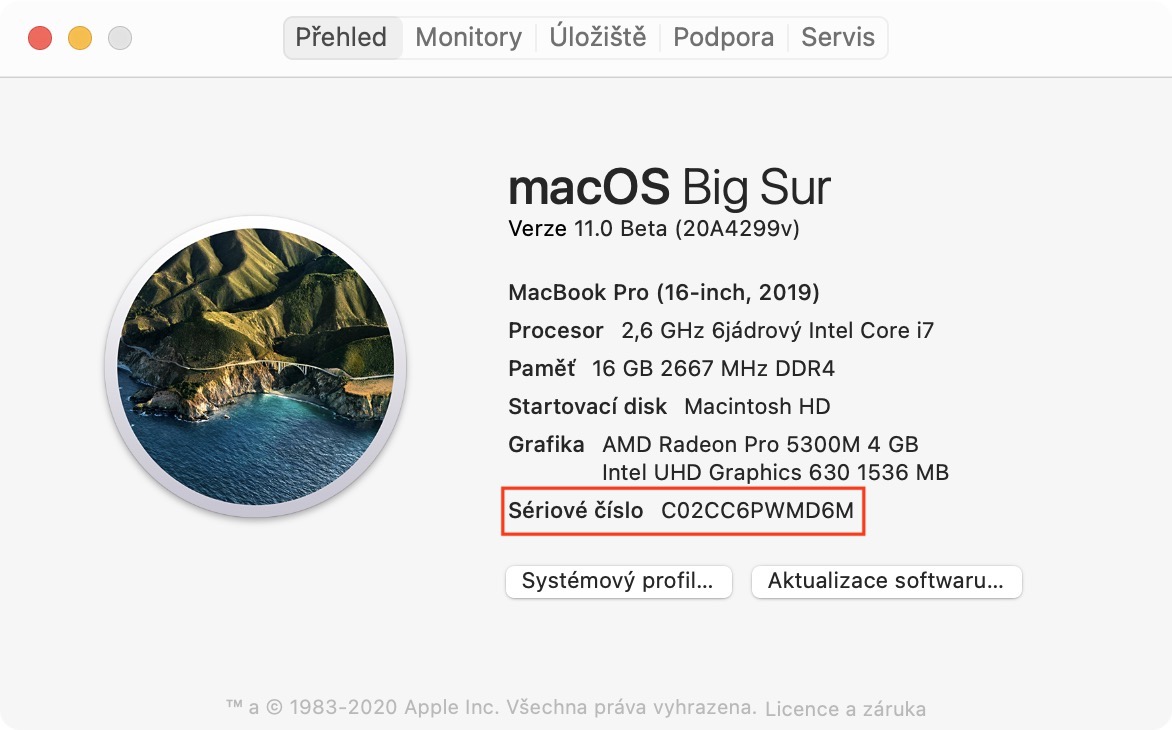This screenshot has height=730, width=1172.
Task: Click the macOS Big Sur title
Action: (x=669, y=188)
